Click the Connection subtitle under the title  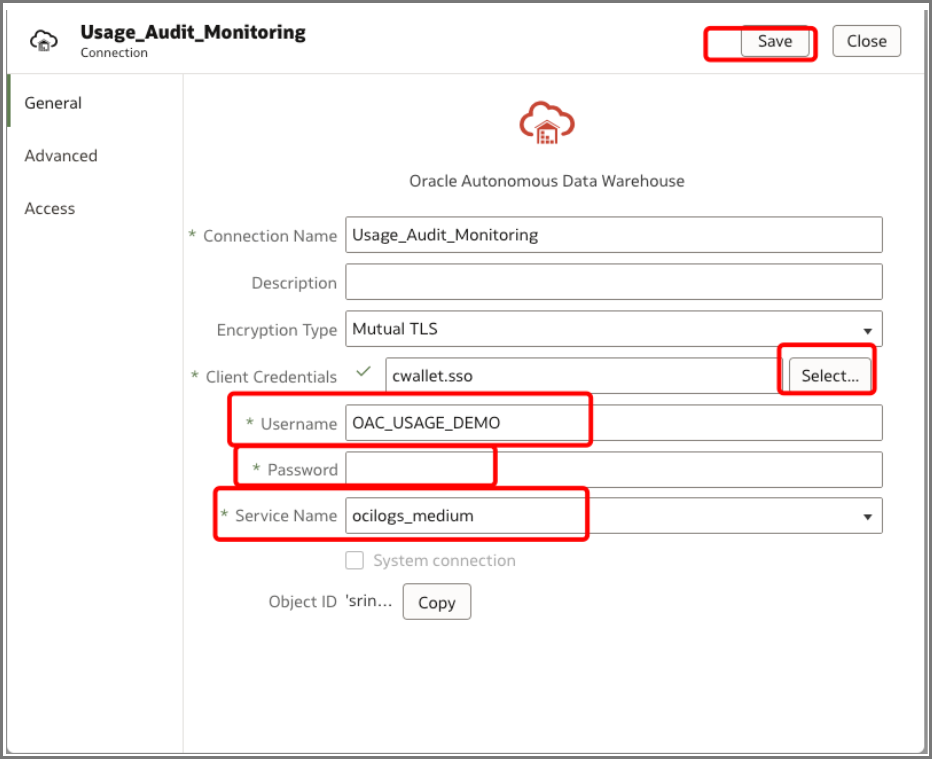click(114, 53)
